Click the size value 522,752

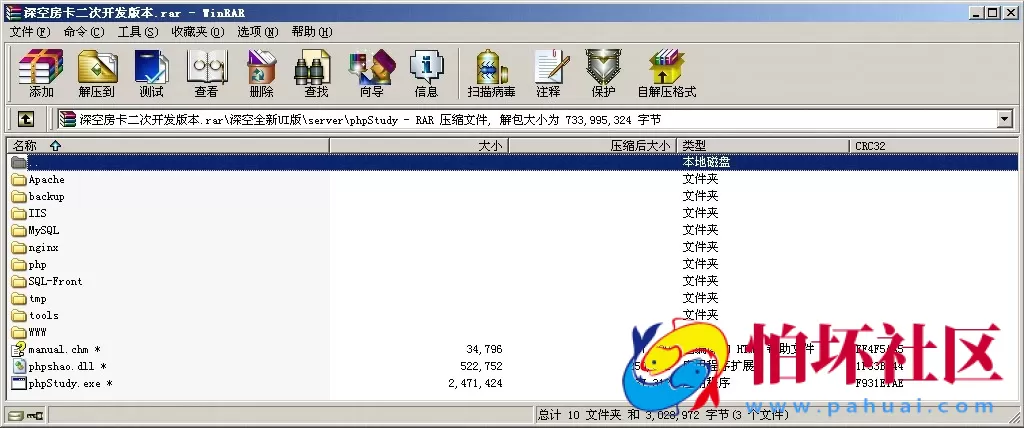[x=481, y=367]
